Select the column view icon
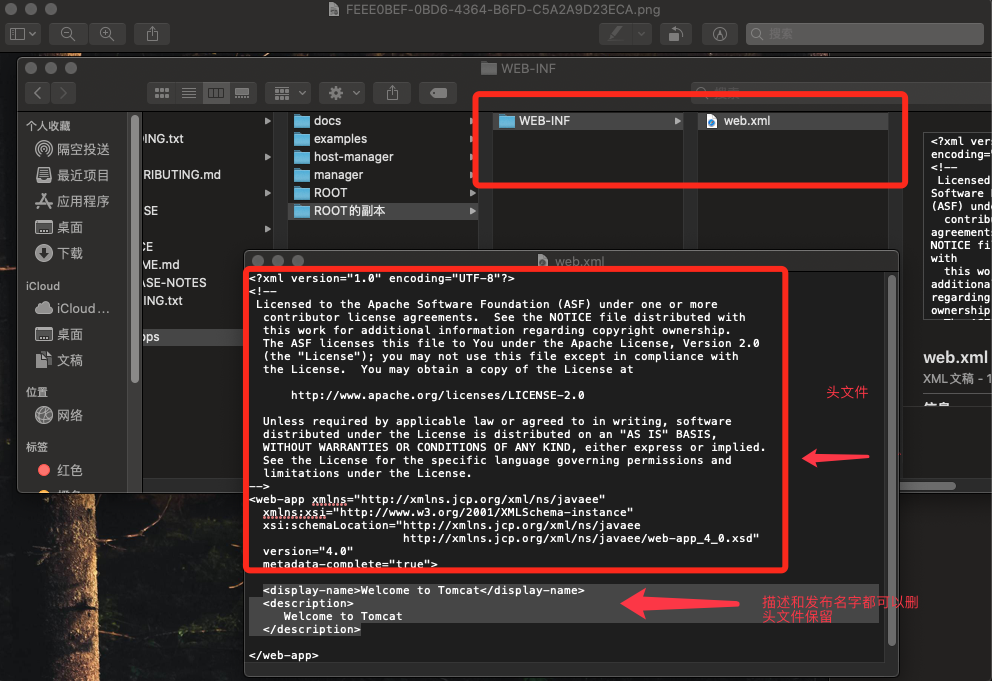 click(x=215, y=92)
